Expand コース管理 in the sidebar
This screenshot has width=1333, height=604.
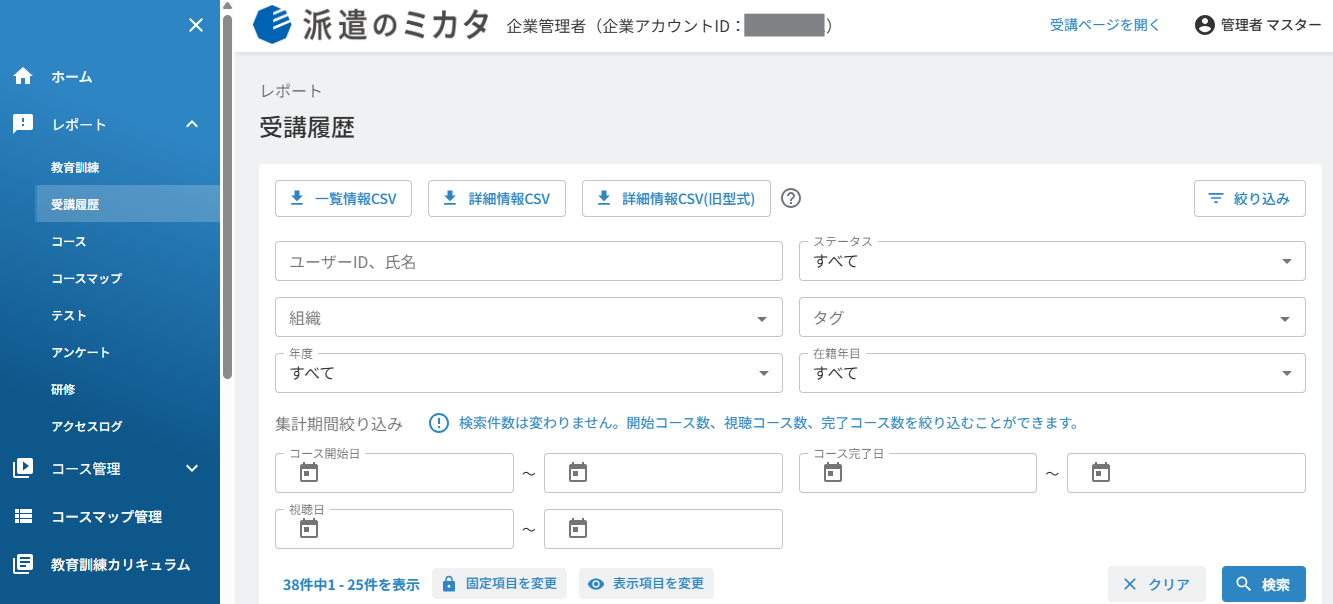(x=110, y=468)
